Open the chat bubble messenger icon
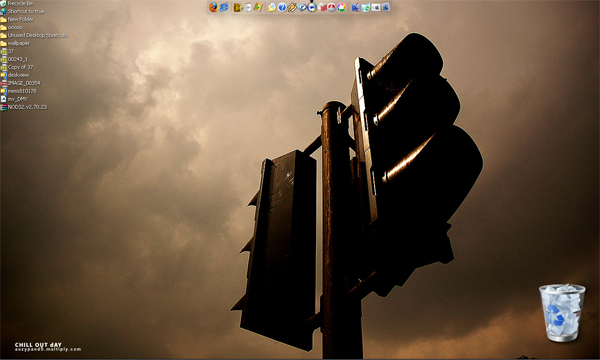The image size is (600, 360). click(302, 7)
